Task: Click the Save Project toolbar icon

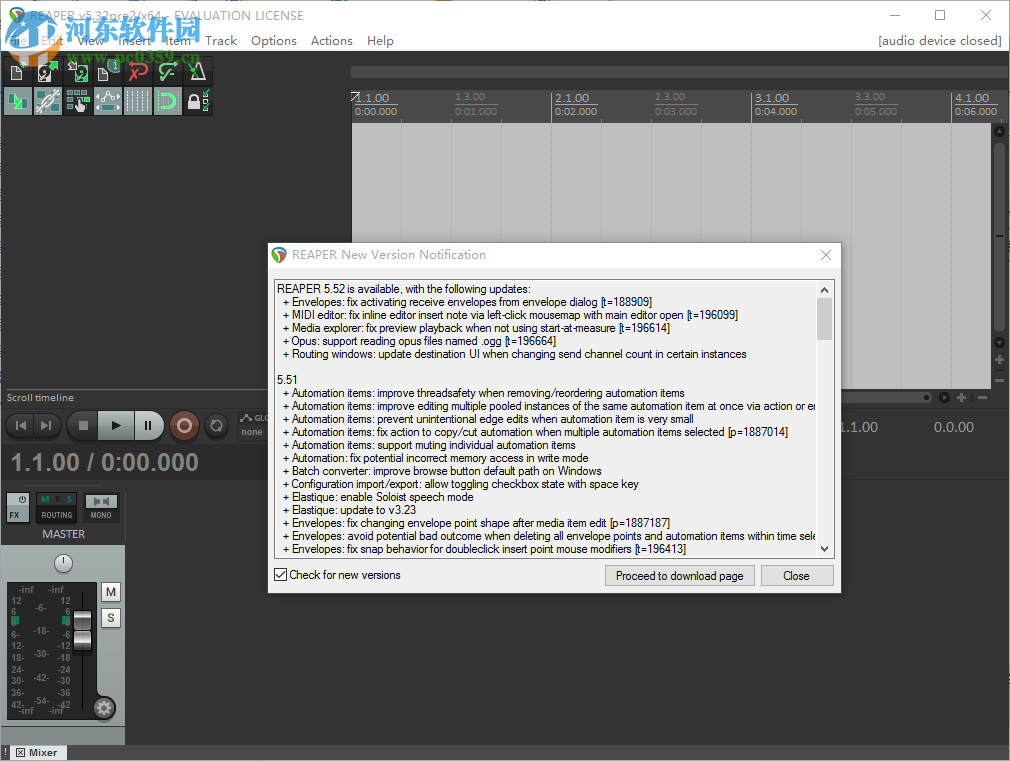Action: [77, 72]
